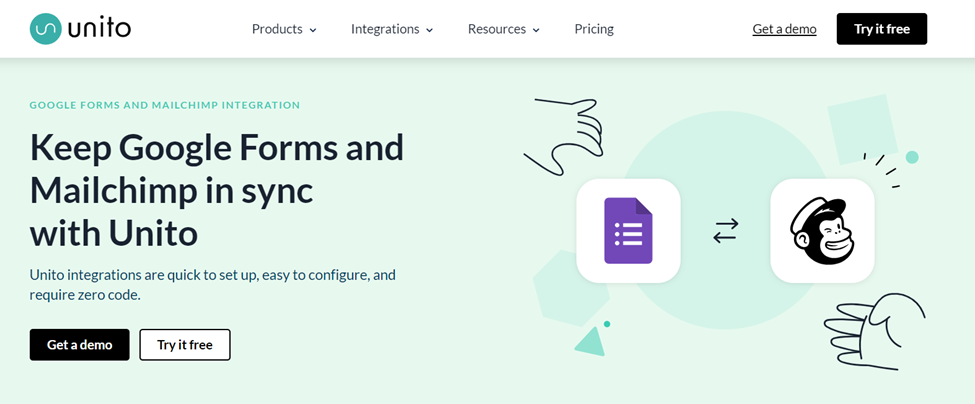
Task: Click the Keep Google Forms and Mailchimp headline
Action: click(x=217, y=190)
